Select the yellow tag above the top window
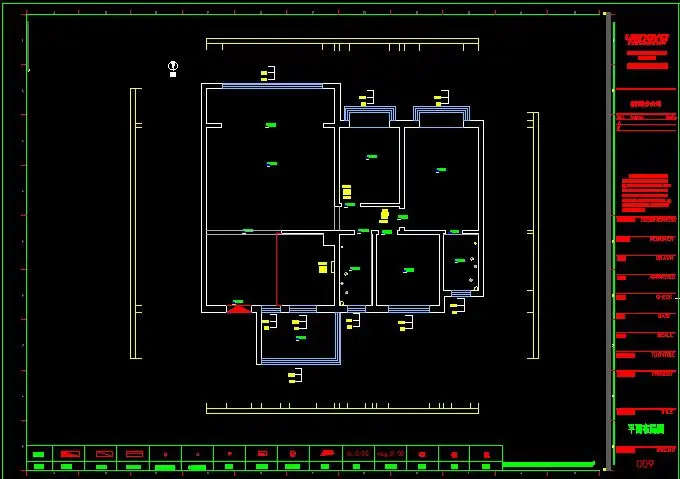The image size is (680, 479). (267, 73)
